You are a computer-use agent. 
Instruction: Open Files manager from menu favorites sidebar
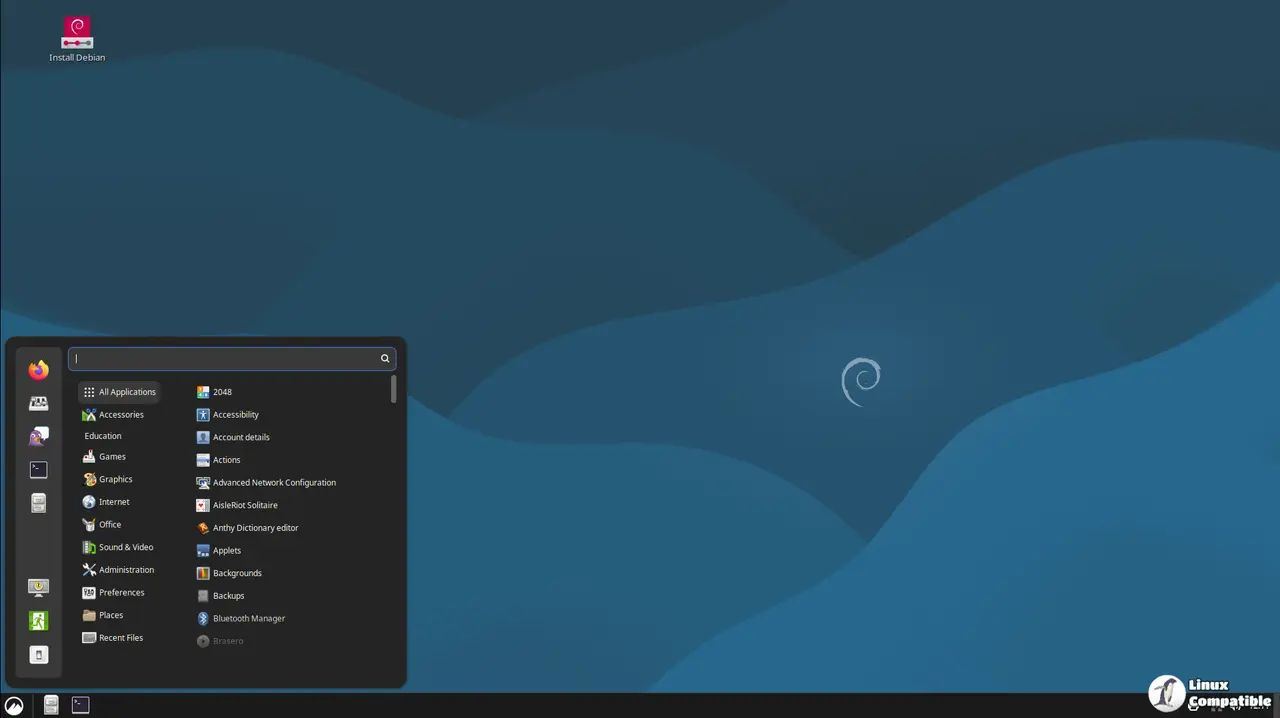38,503
